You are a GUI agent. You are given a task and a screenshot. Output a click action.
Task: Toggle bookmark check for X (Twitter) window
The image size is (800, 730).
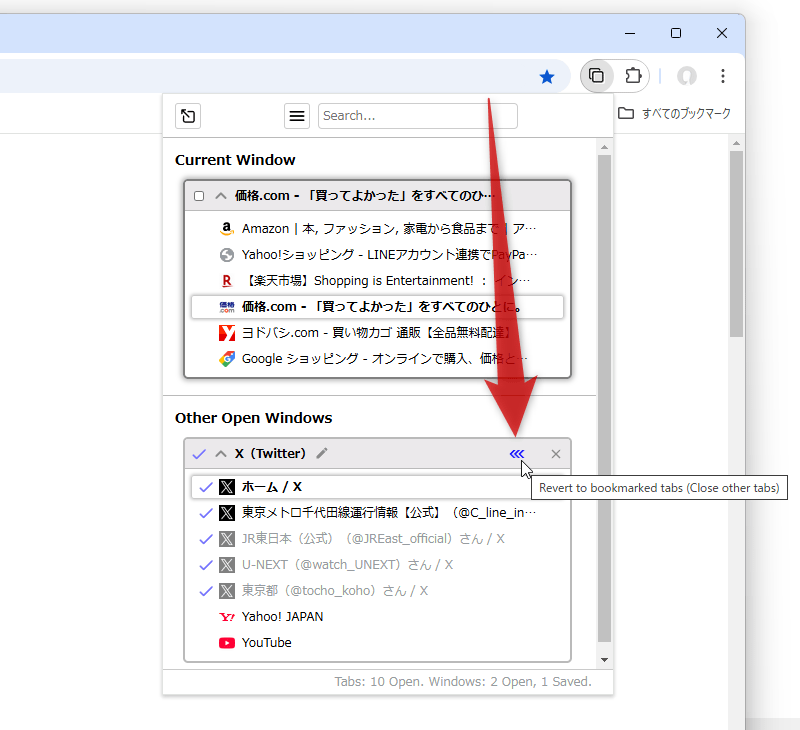coord(199,454)
